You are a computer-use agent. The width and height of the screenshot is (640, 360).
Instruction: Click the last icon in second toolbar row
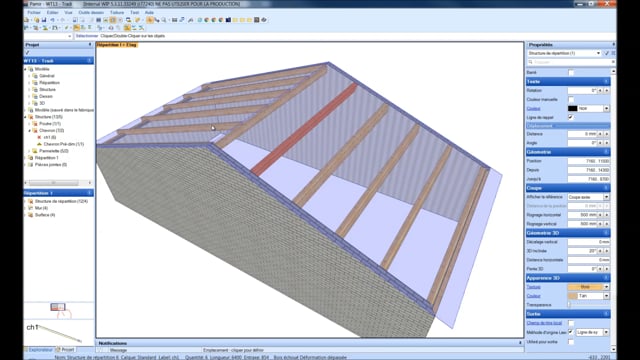141,28
